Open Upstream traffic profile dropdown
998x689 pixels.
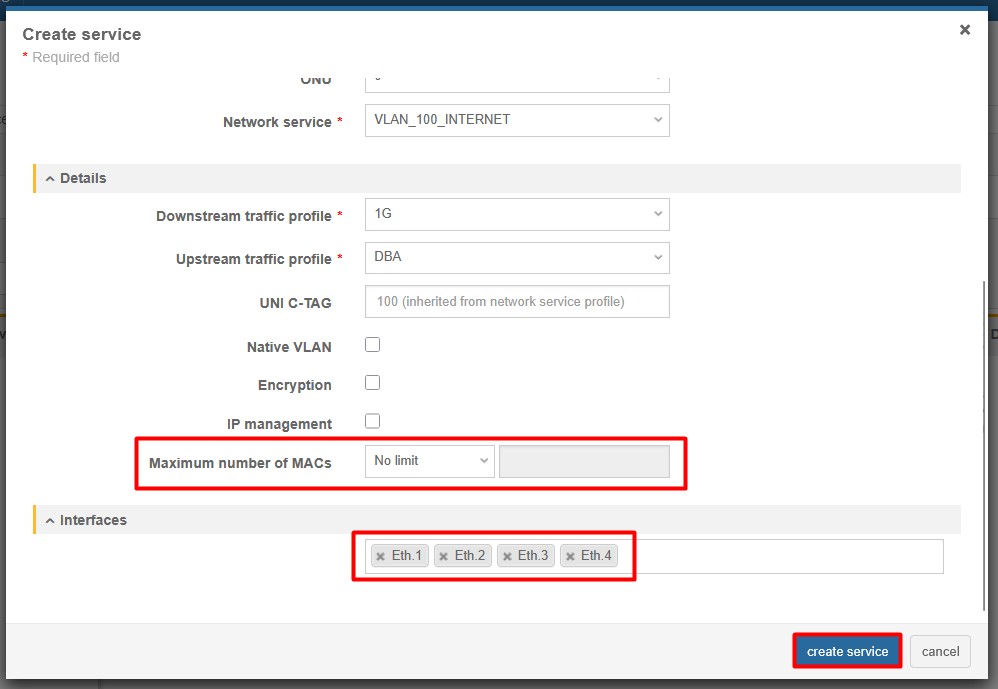click(x=516, y=257)
